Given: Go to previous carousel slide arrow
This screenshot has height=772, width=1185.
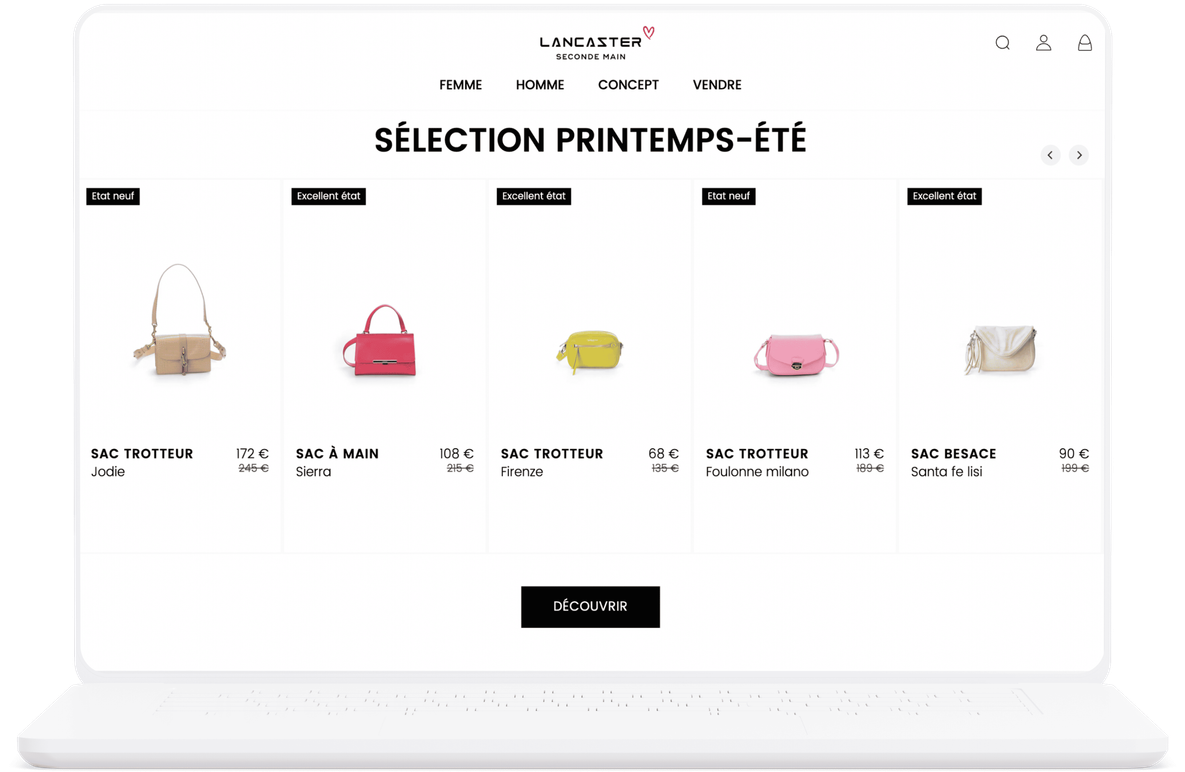Looking at the screenshot, I should click(x=1050, y=155).
